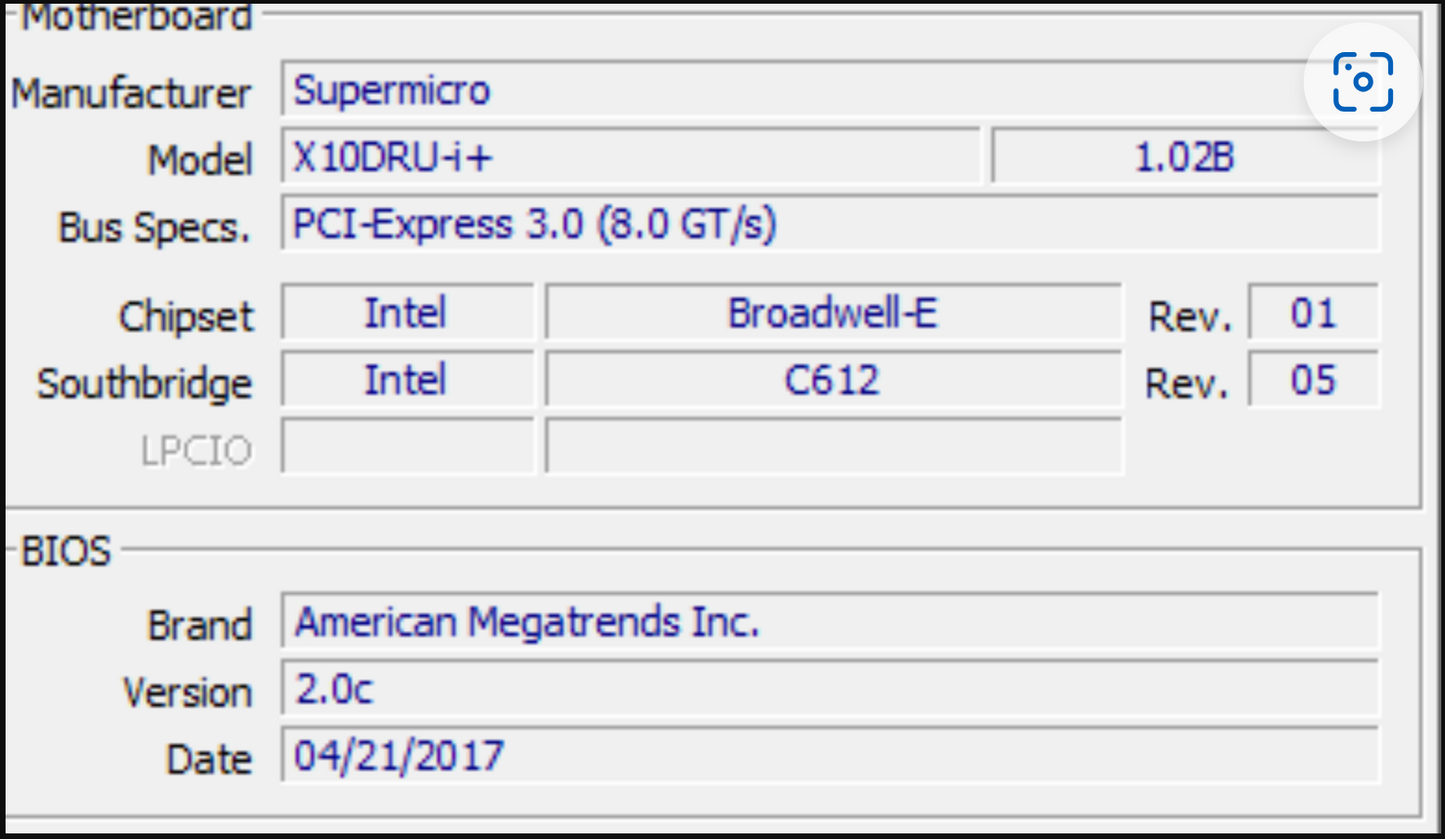The height and width of the screenshot is (839, 1445).
Task: Click the Bus Specs. label
Action: [x=154, y=228]
